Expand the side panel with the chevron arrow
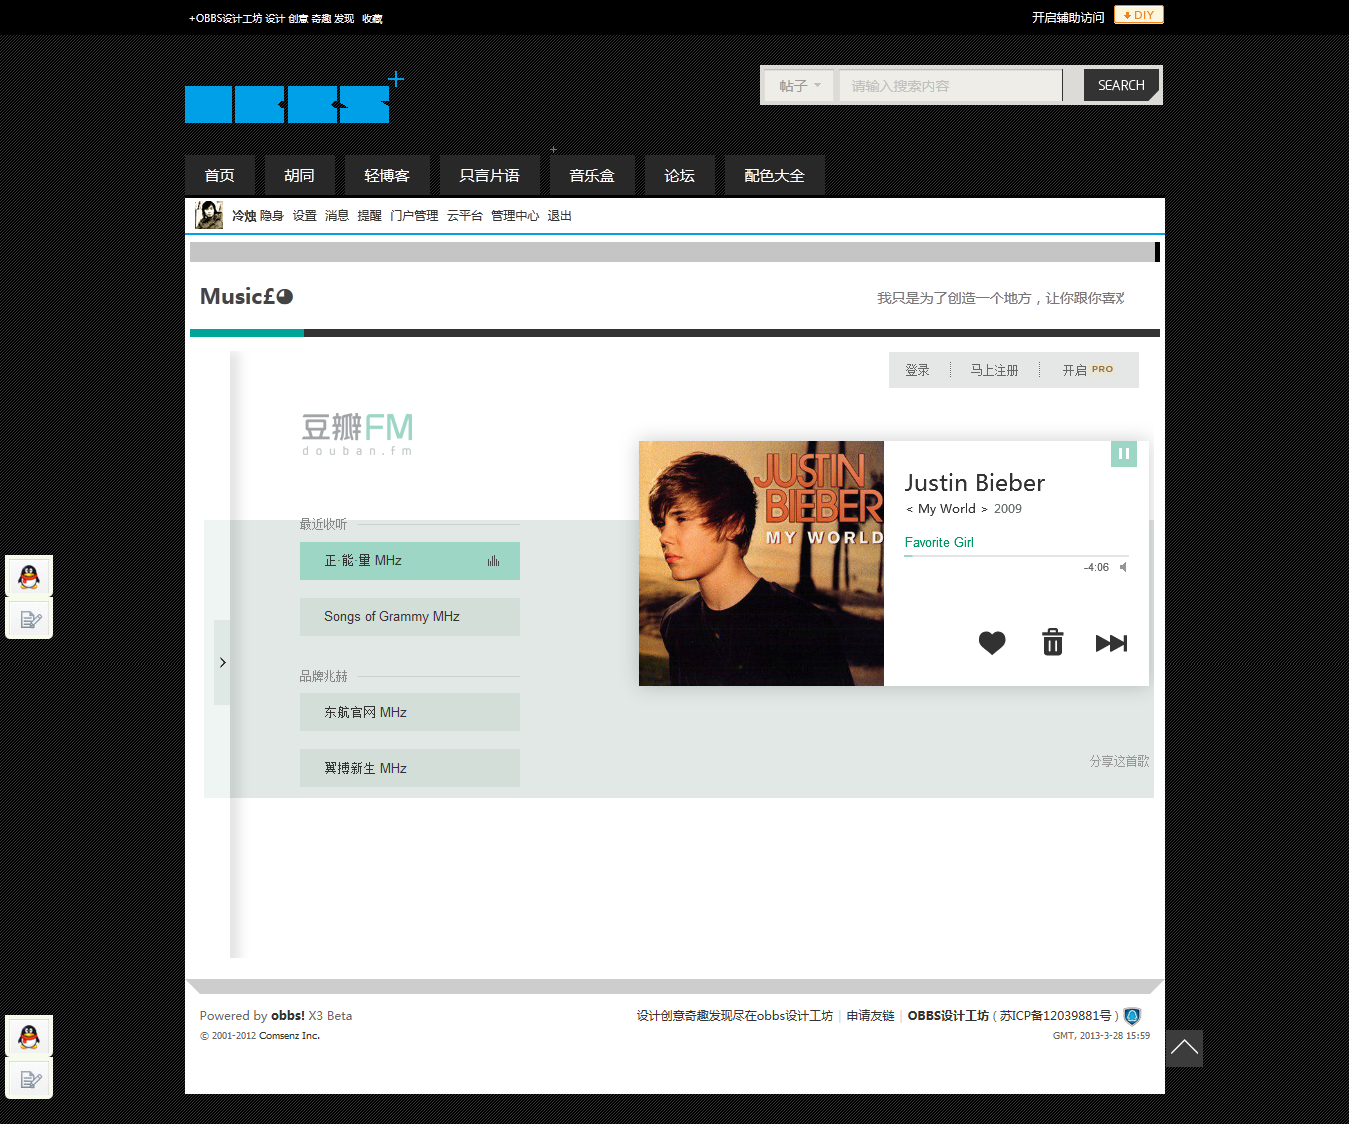 point(222,662)
